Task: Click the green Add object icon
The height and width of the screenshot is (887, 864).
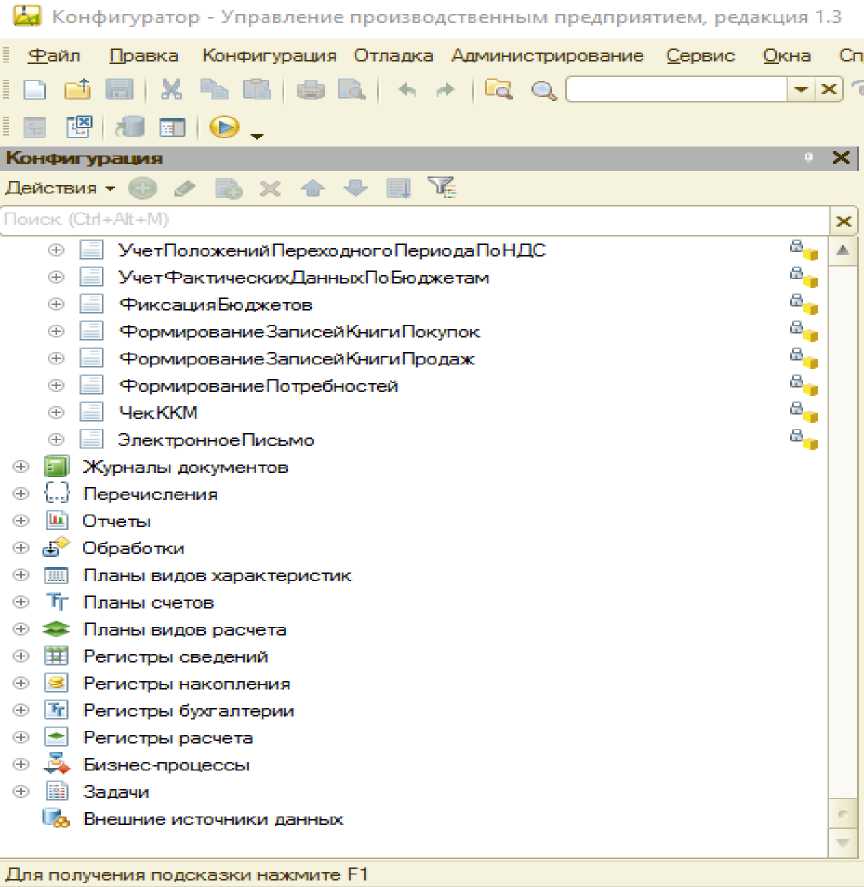Action: point(143,188)
